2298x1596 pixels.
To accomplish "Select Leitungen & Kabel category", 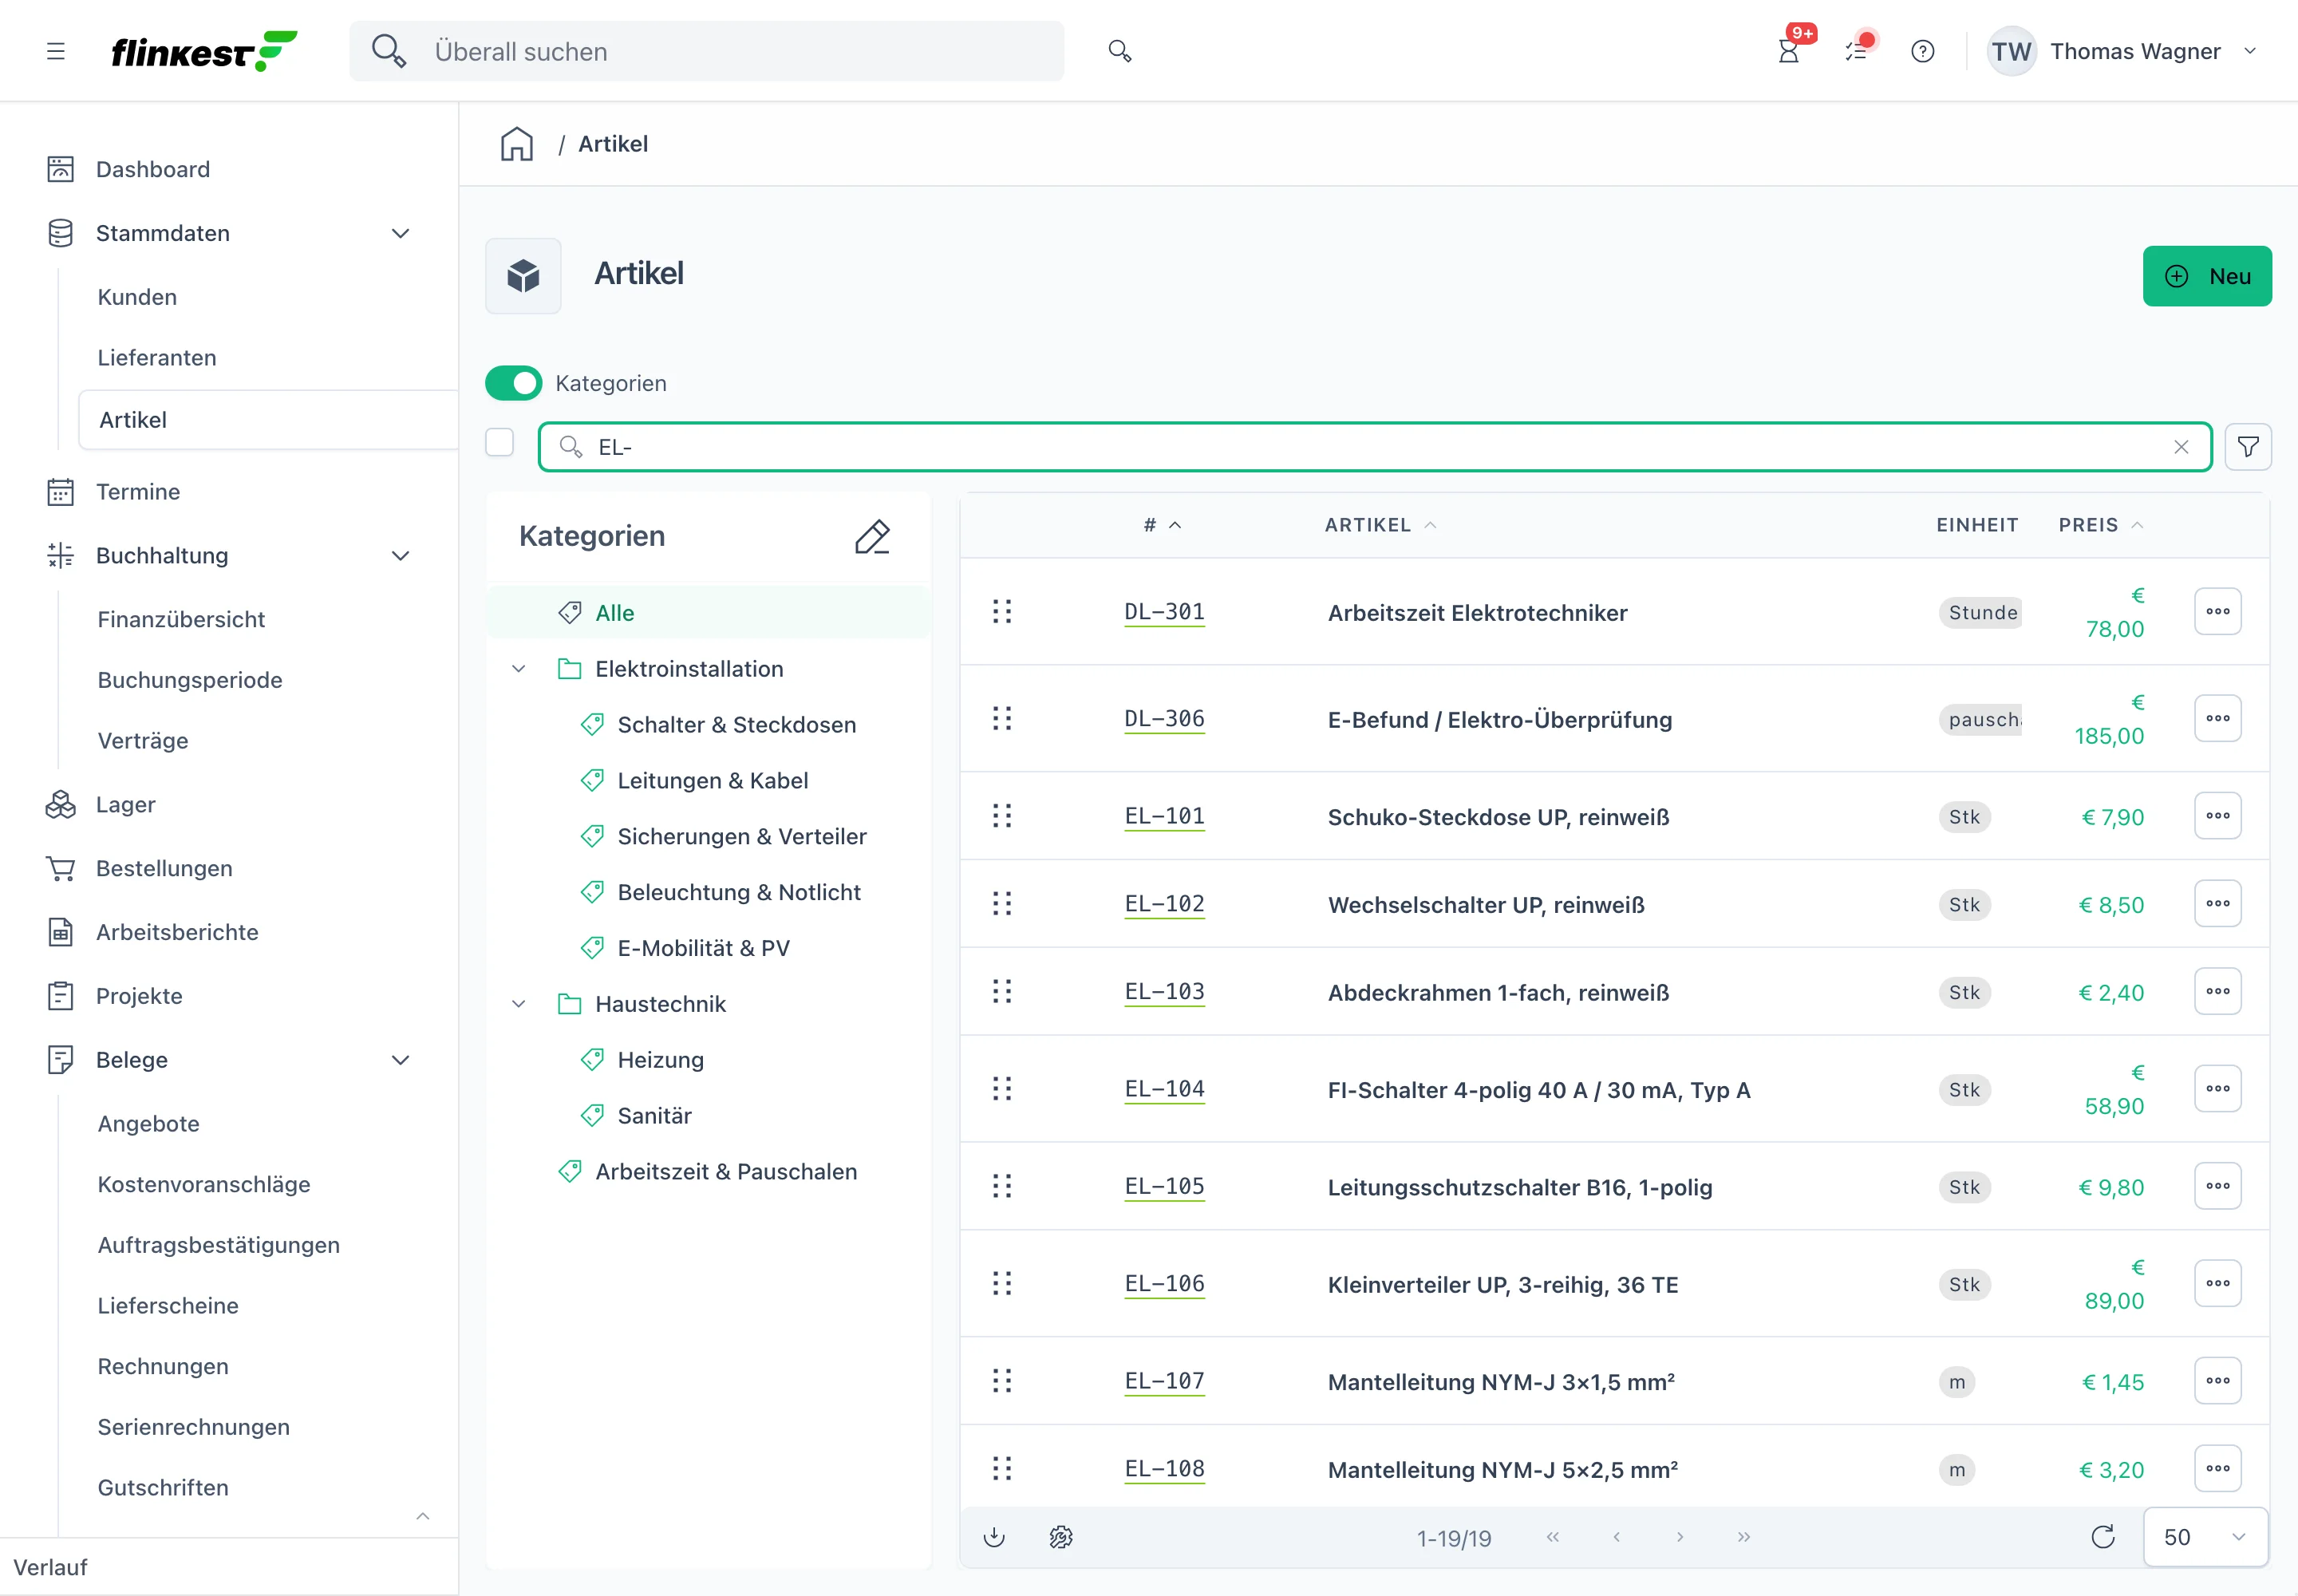I will tap(713, 781).
